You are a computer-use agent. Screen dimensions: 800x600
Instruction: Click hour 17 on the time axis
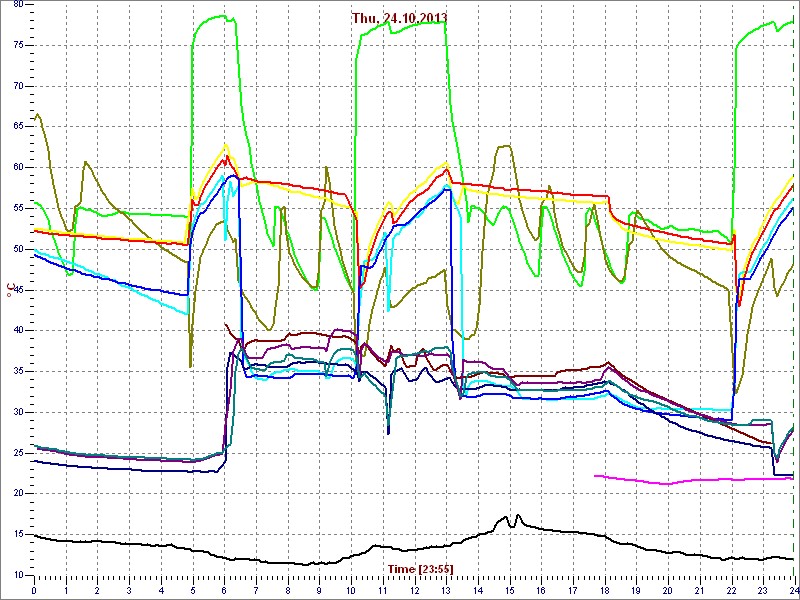(x=572, y=590)
